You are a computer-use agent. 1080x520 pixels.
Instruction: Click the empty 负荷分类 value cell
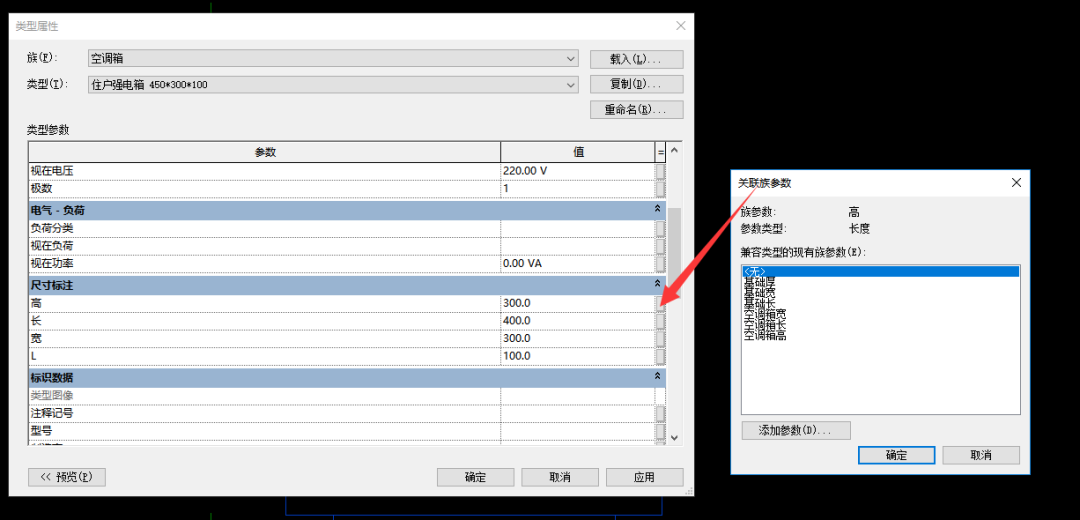coord(578,228)
